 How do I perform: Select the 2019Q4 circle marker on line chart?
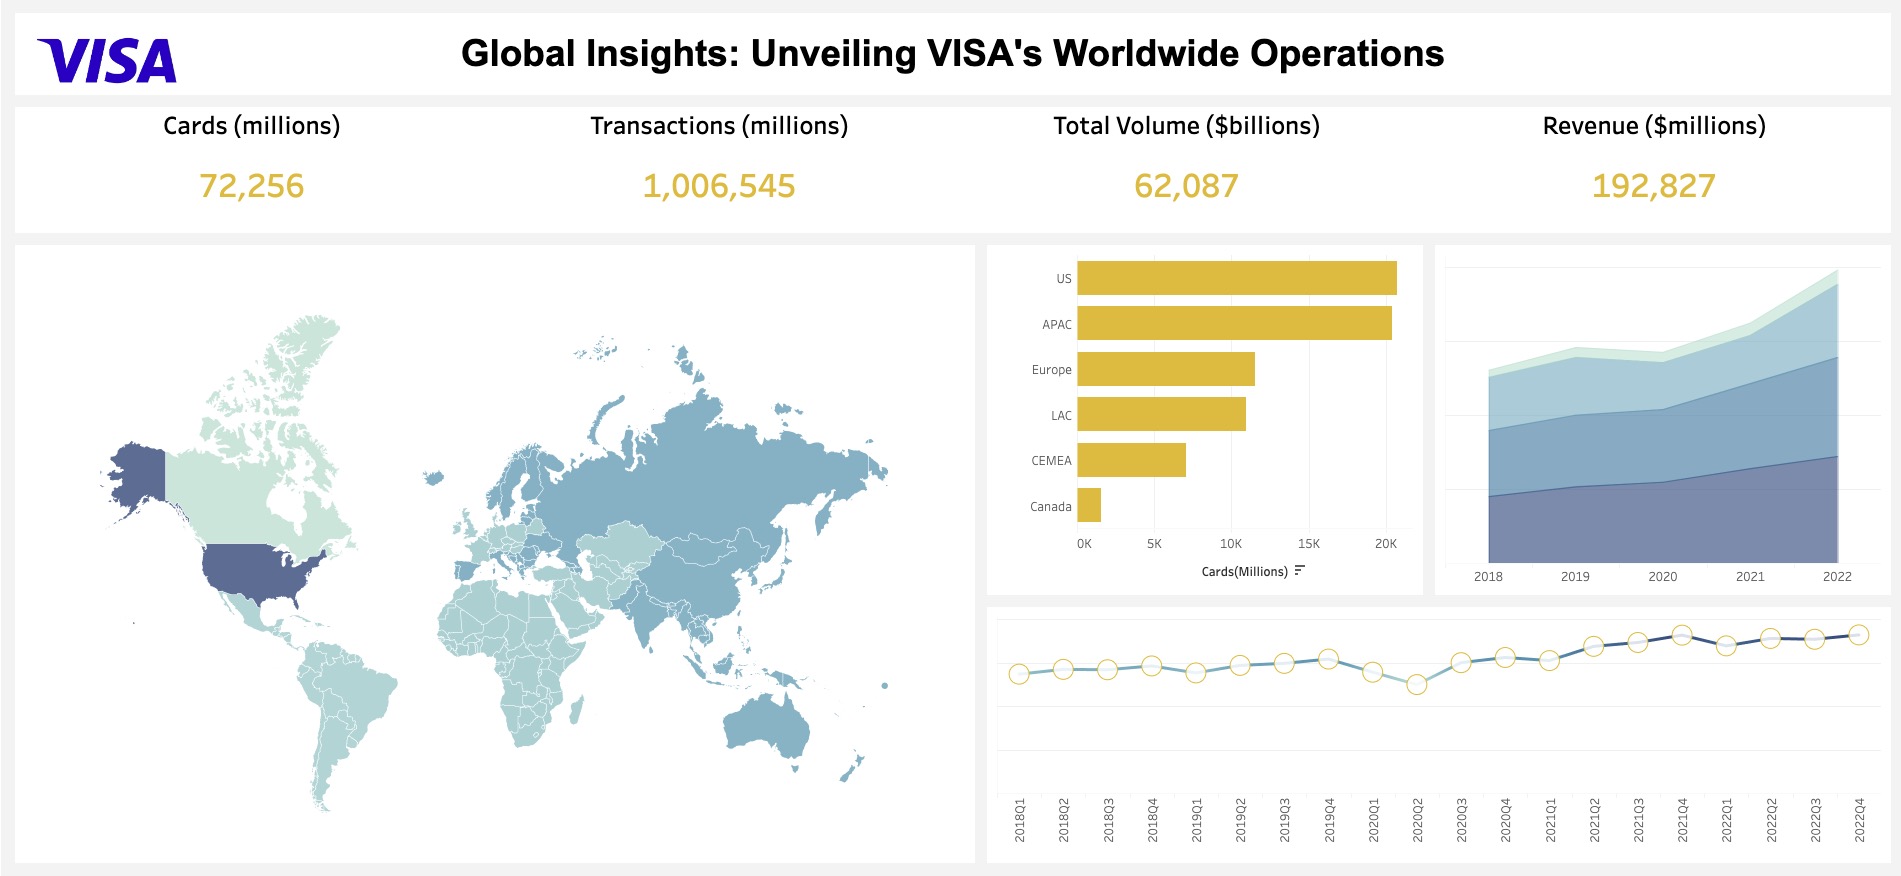coord(1328,659)
